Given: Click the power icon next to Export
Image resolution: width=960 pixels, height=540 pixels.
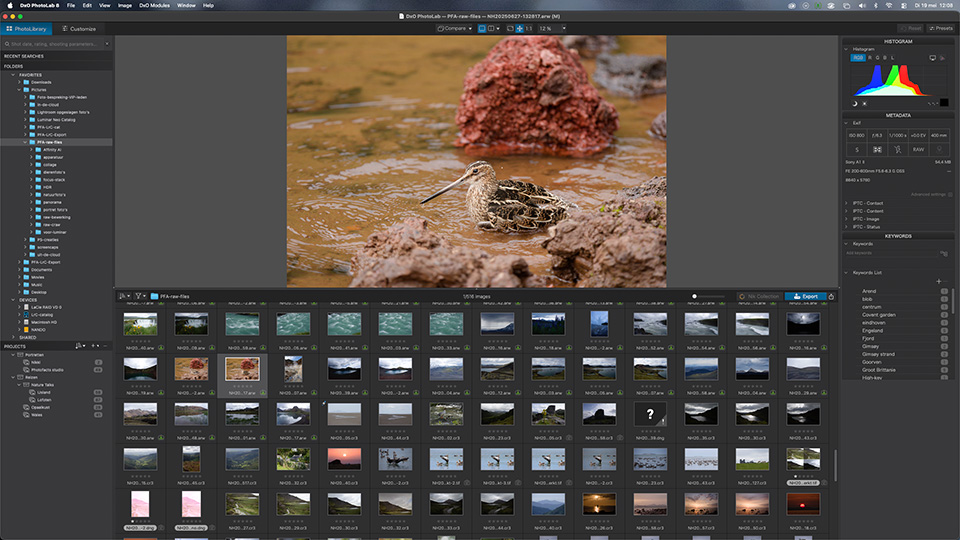Looking at the screenshot, I should pos(831,296).
